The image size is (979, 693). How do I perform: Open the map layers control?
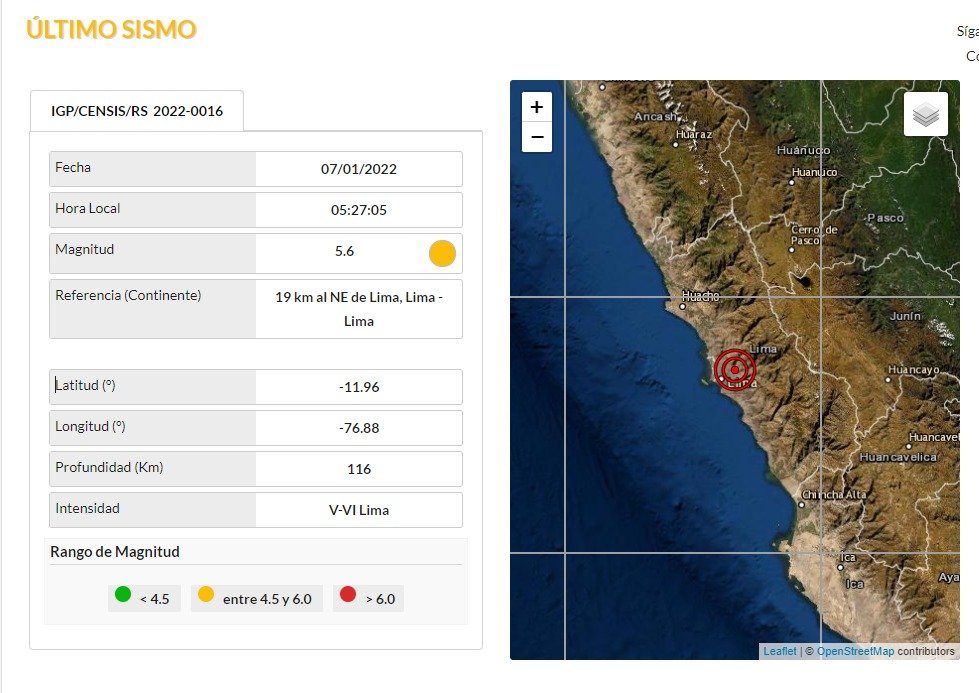[x=926, y=114]
